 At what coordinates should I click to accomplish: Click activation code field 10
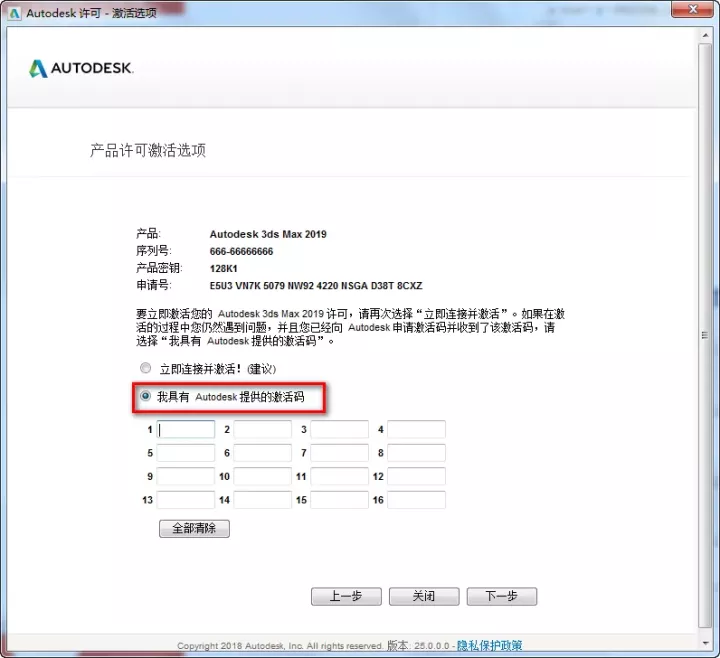coord(263,477)
